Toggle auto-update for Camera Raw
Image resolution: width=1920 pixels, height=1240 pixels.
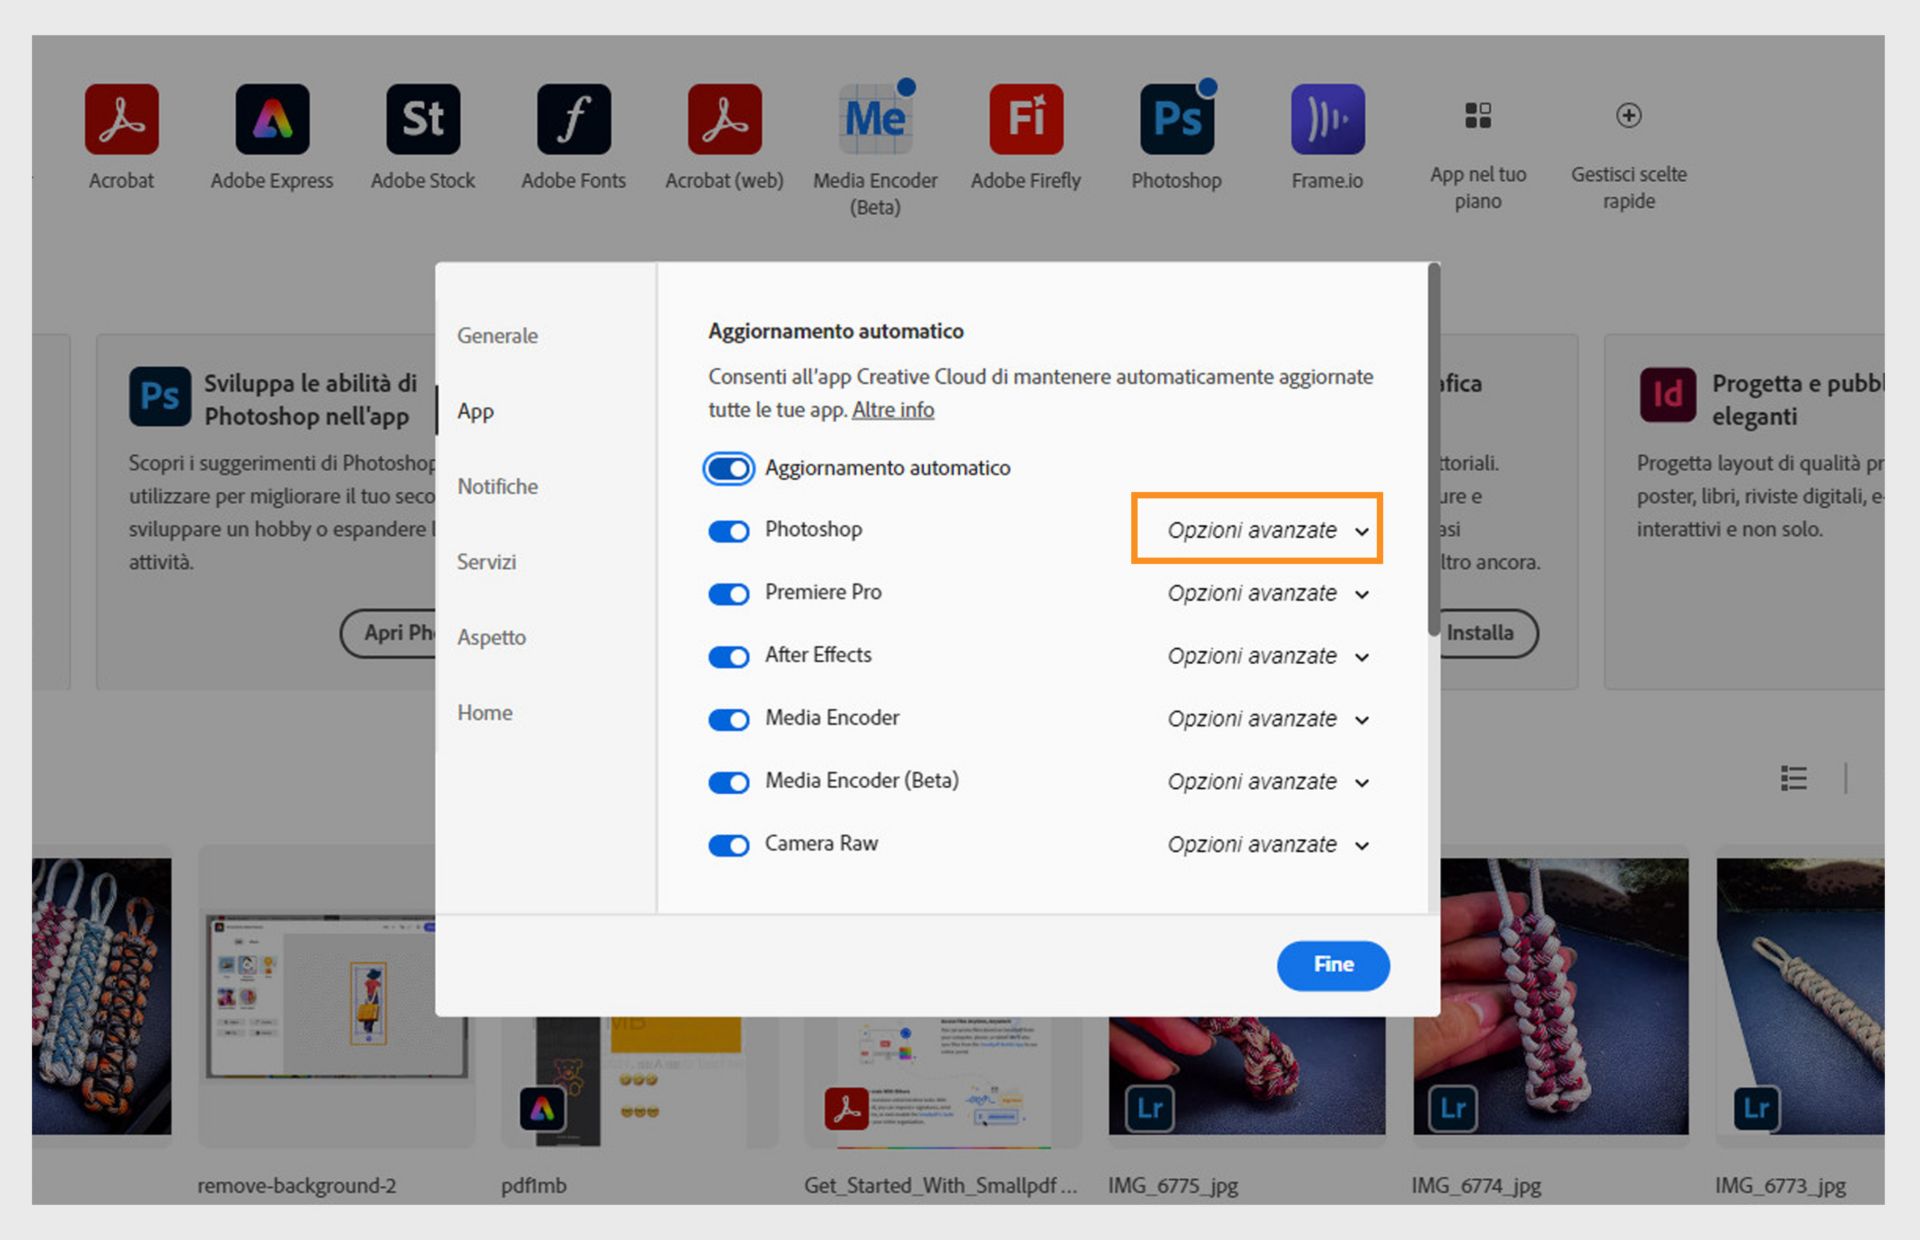click(x=729, y=846)
